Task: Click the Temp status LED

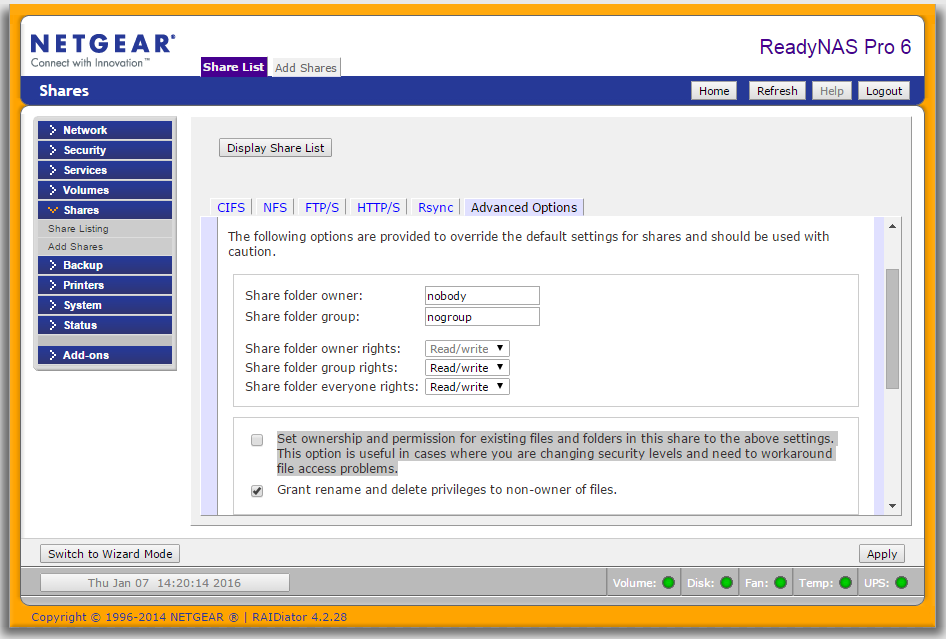Action: (844, 582)
